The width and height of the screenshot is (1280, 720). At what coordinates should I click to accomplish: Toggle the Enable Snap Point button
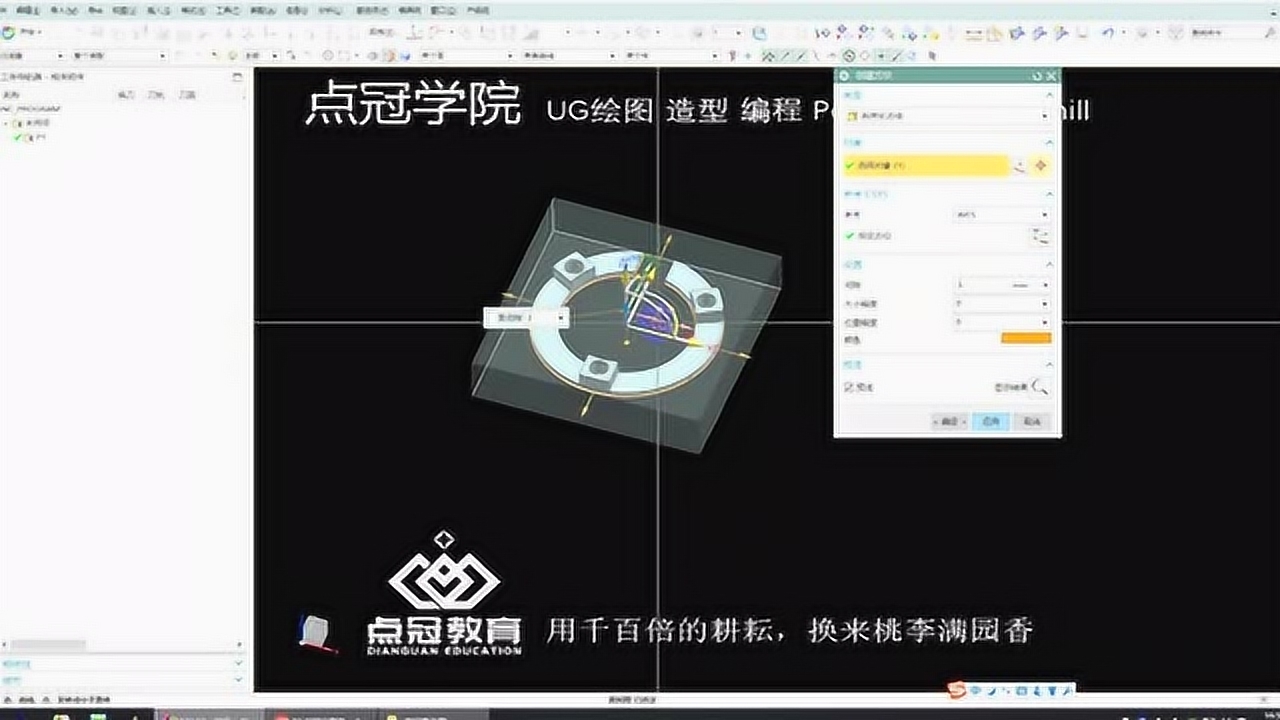tap(768, 56)
